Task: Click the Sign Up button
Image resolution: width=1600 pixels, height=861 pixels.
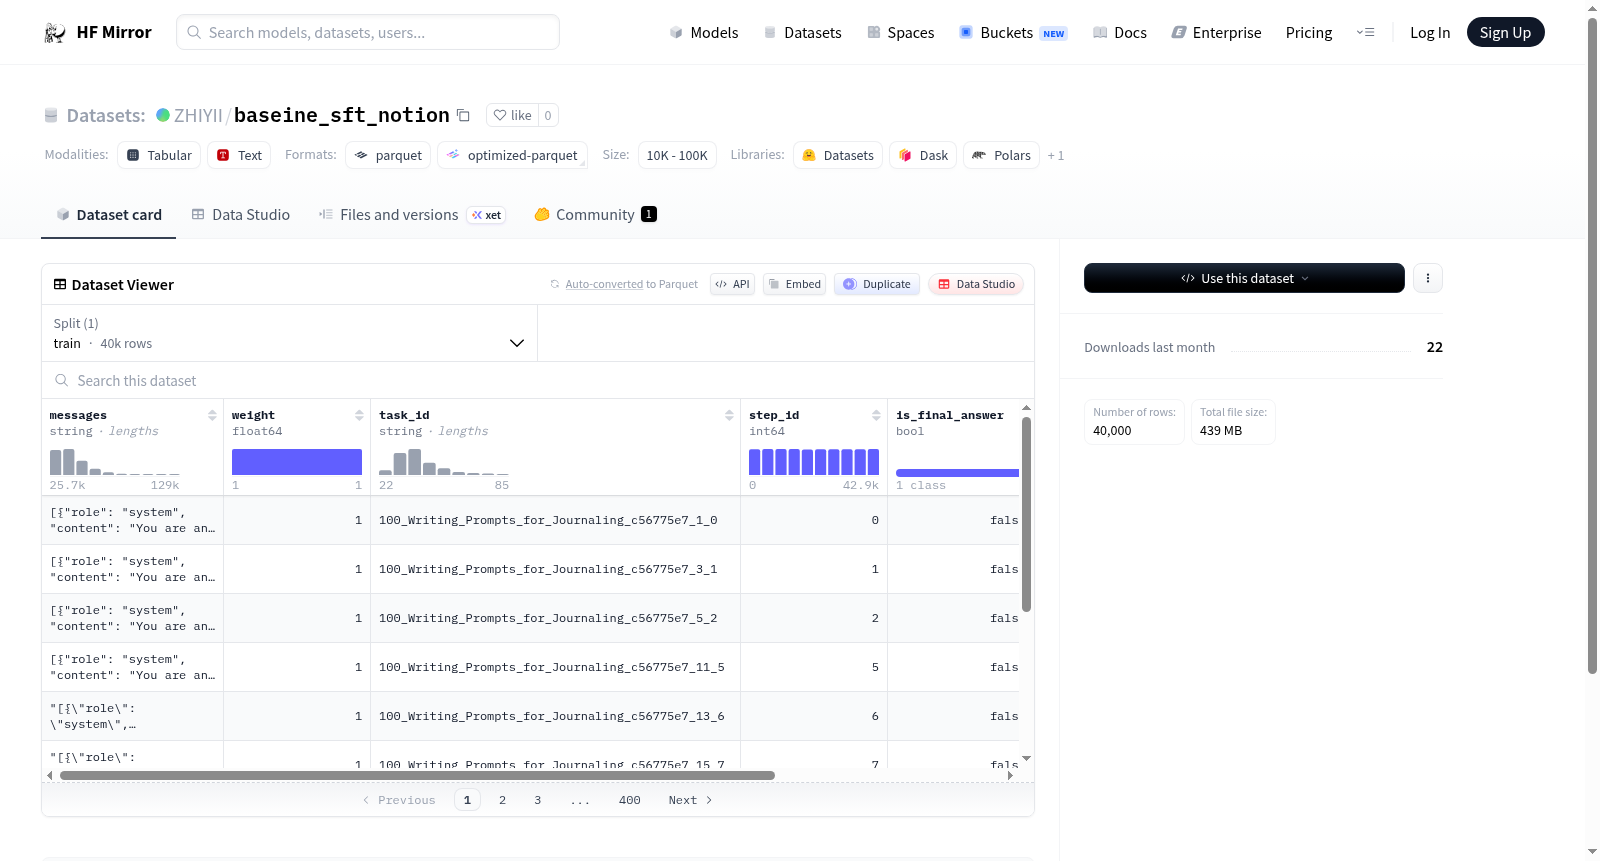Action: pos(1505,32)
